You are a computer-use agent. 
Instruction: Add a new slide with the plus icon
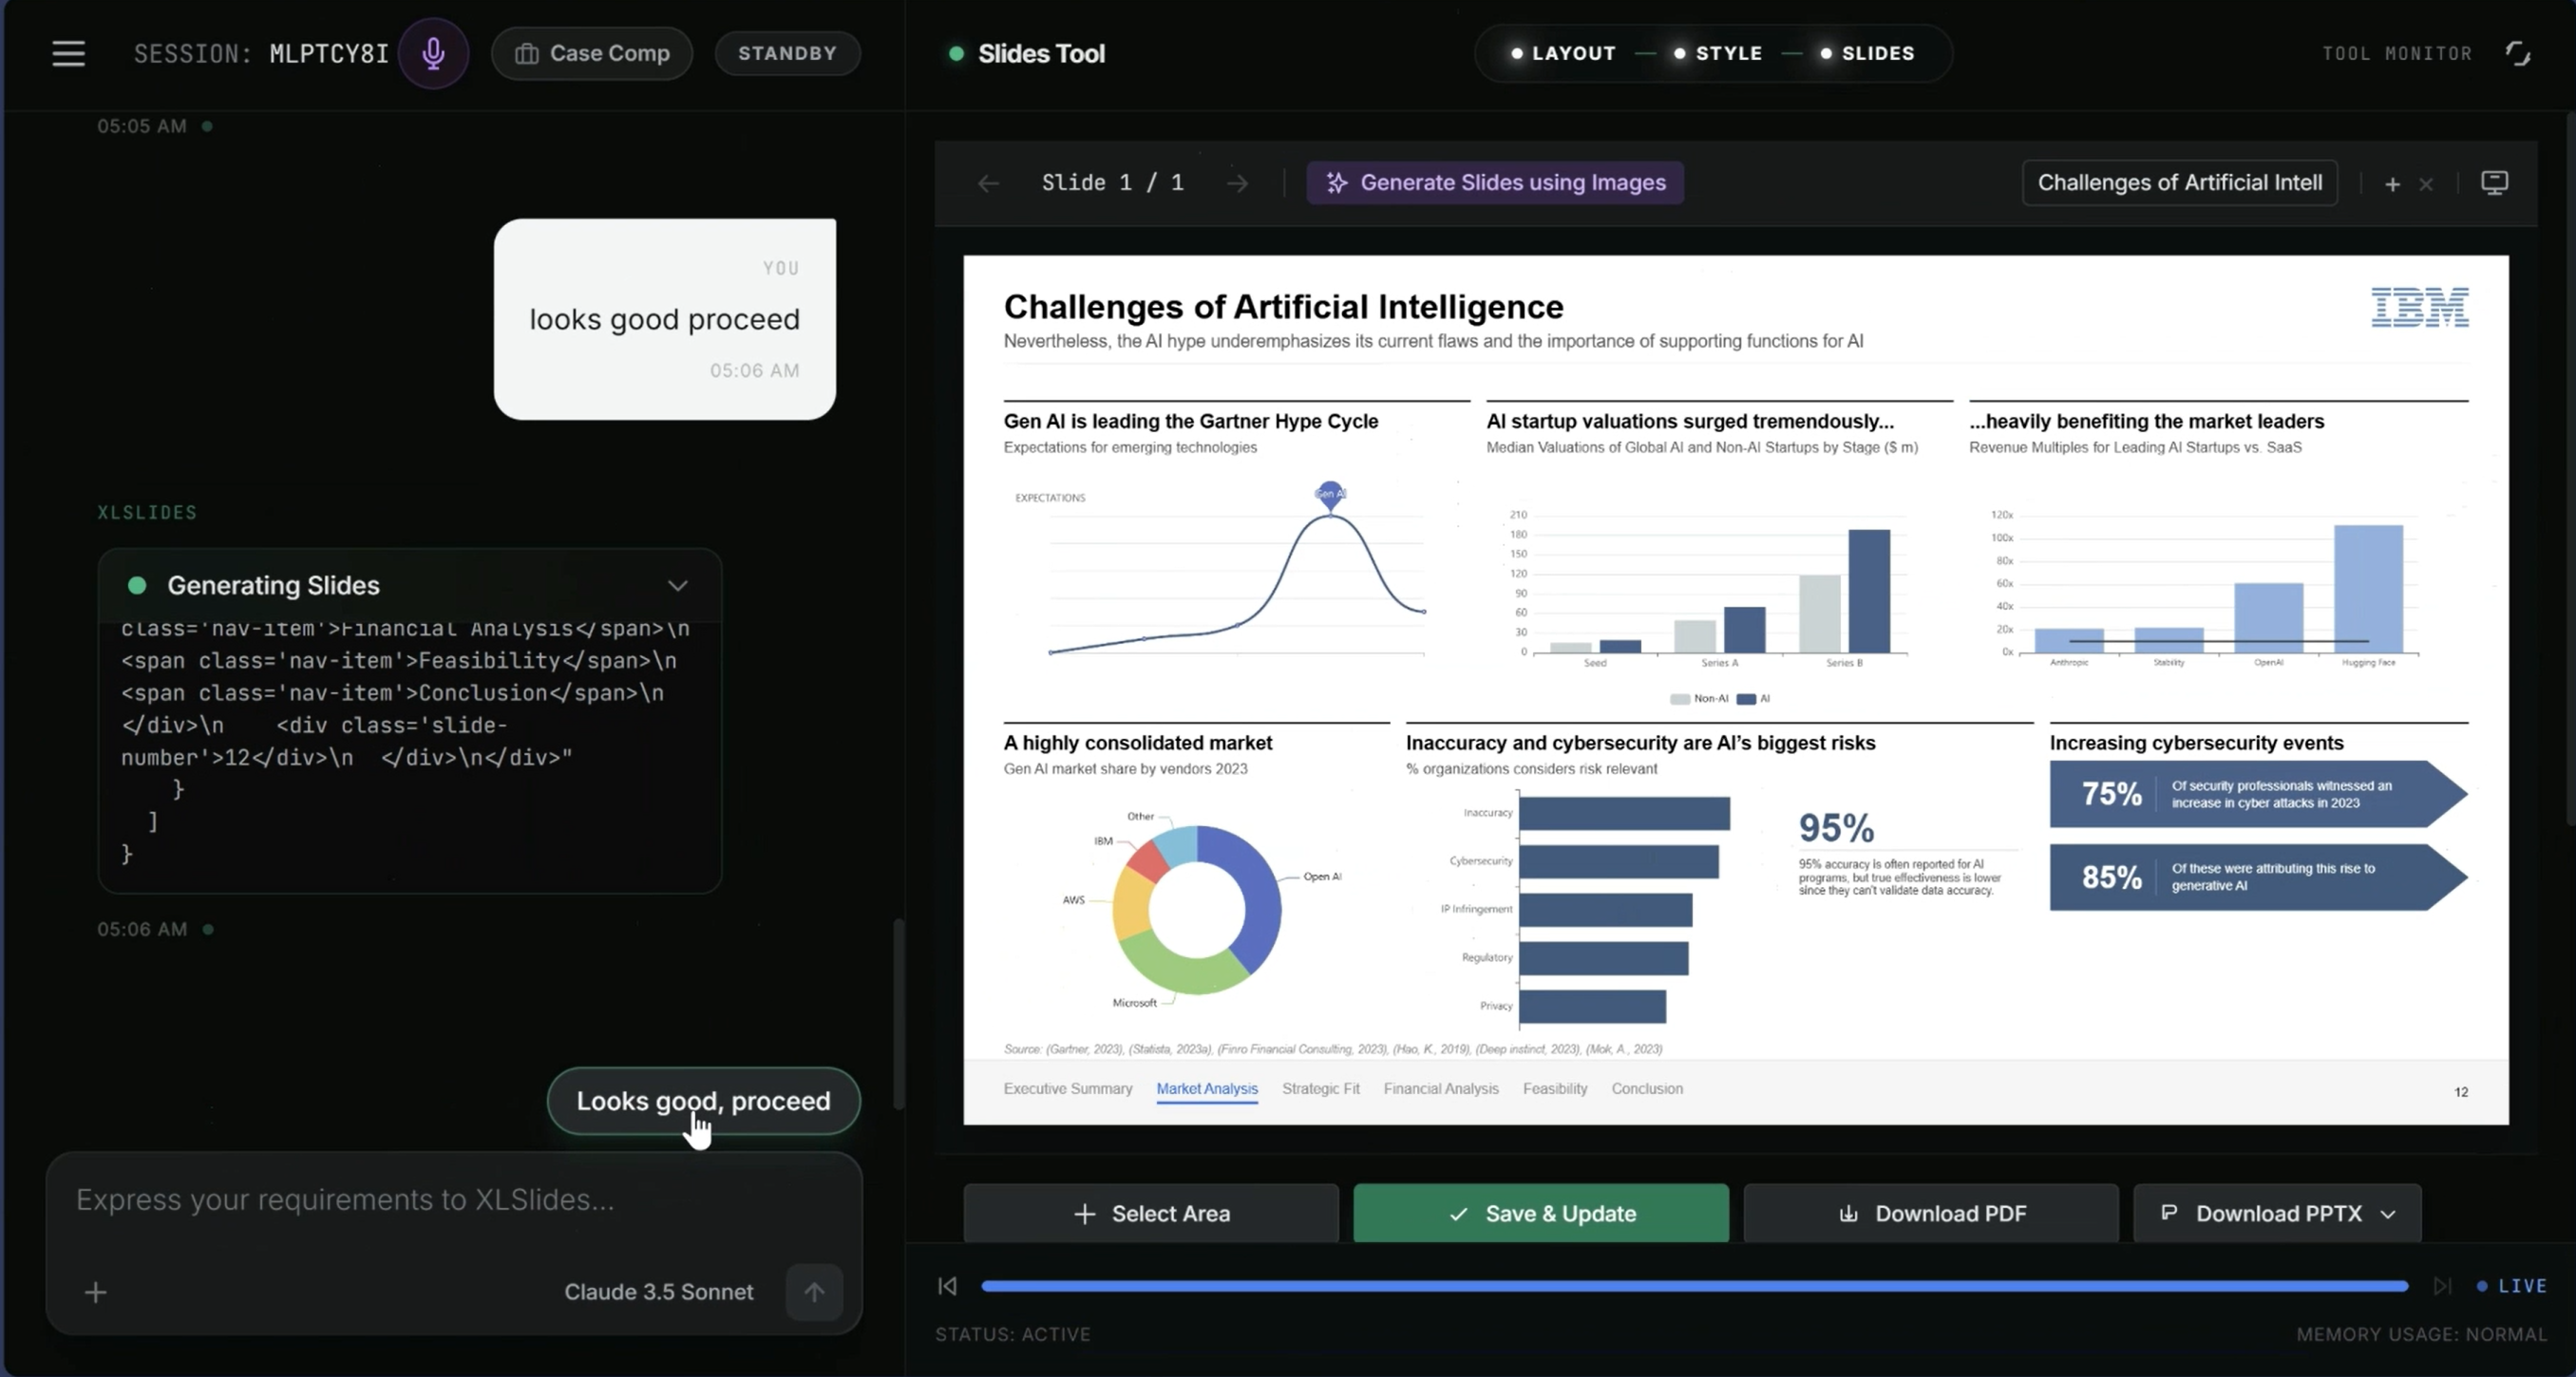click(2392, 184)
